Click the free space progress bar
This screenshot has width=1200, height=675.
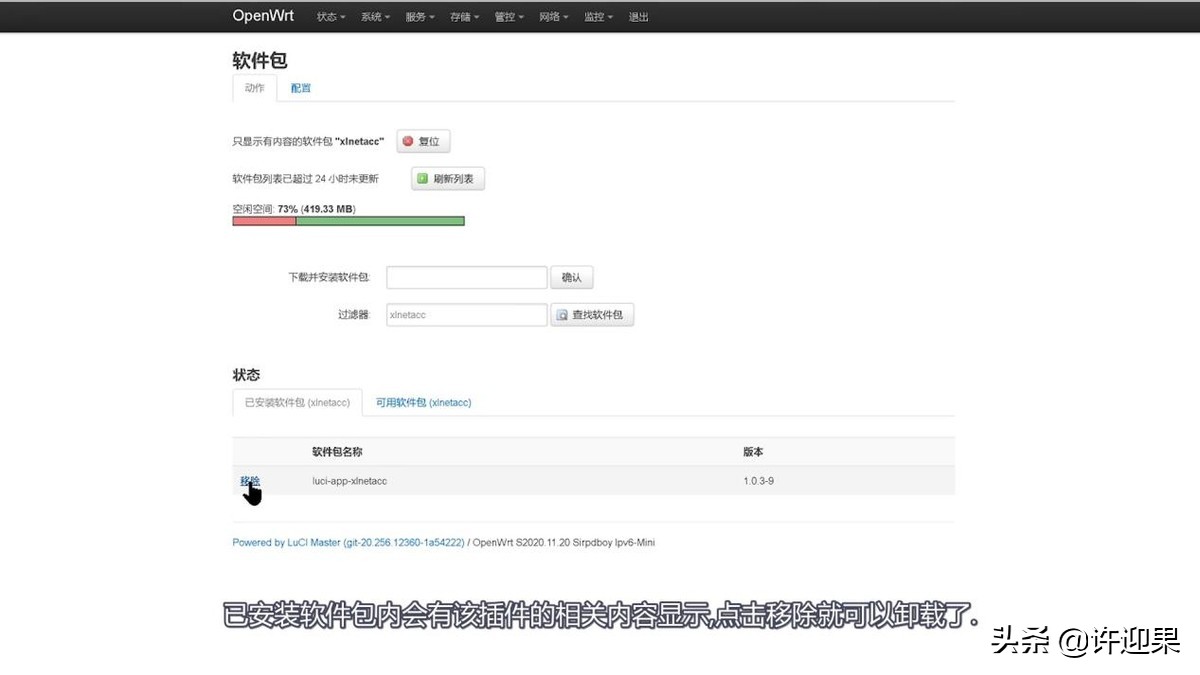tap(347, 220)
